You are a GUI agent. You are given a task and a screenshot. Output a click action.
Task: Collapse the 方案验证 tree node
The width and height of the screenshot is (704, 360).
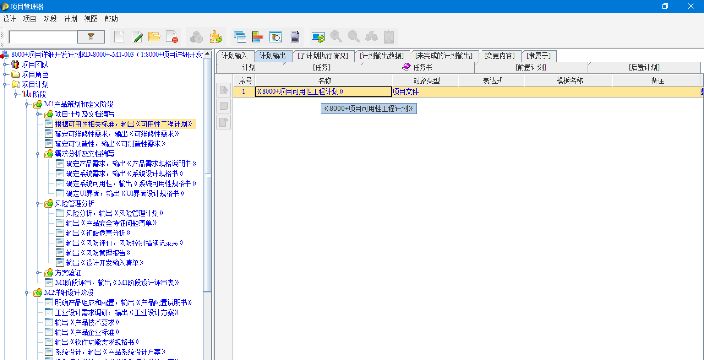coord(39,273)
